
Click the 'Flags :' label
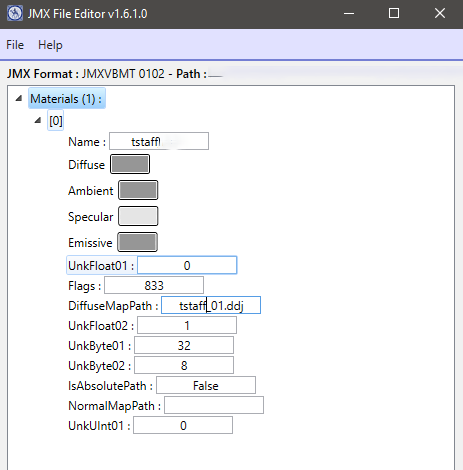click(x=85, y=286)
